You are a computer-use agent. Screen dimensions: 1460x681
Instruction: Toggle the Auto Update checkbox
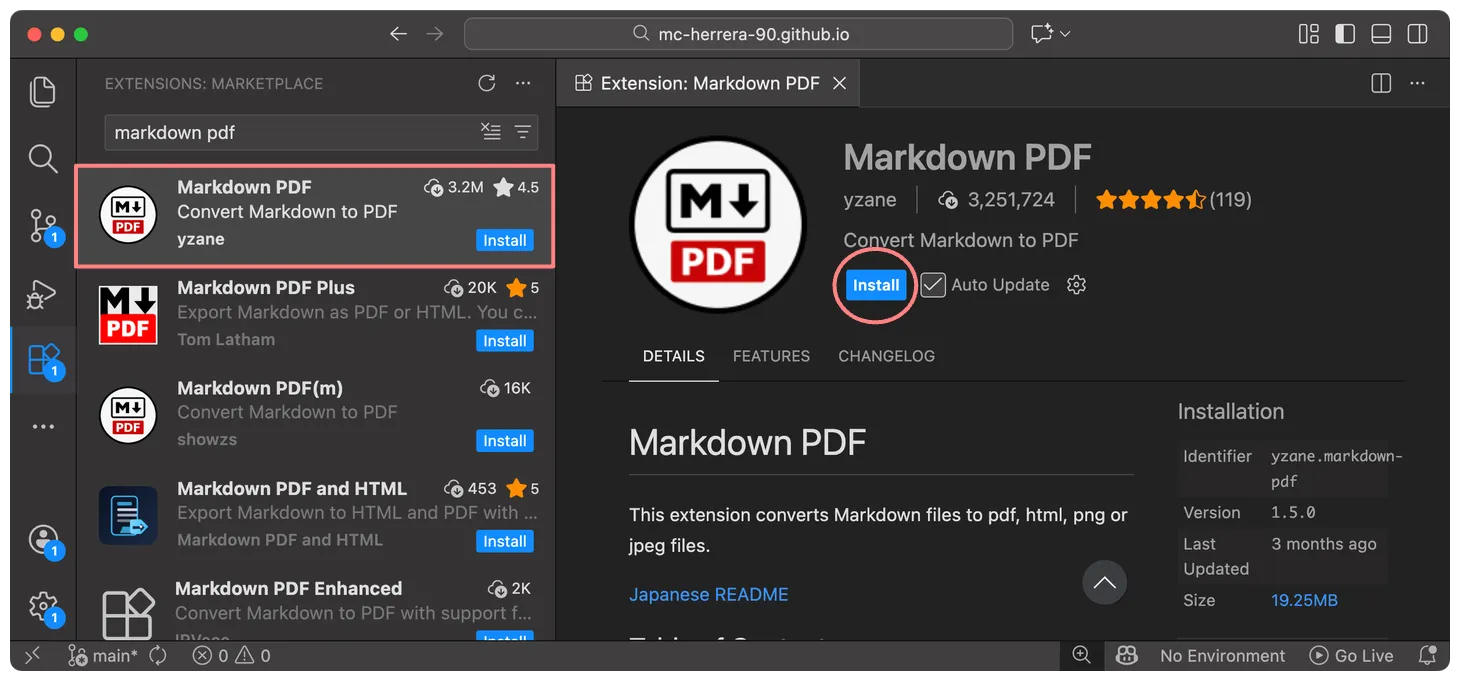(933, 285)
